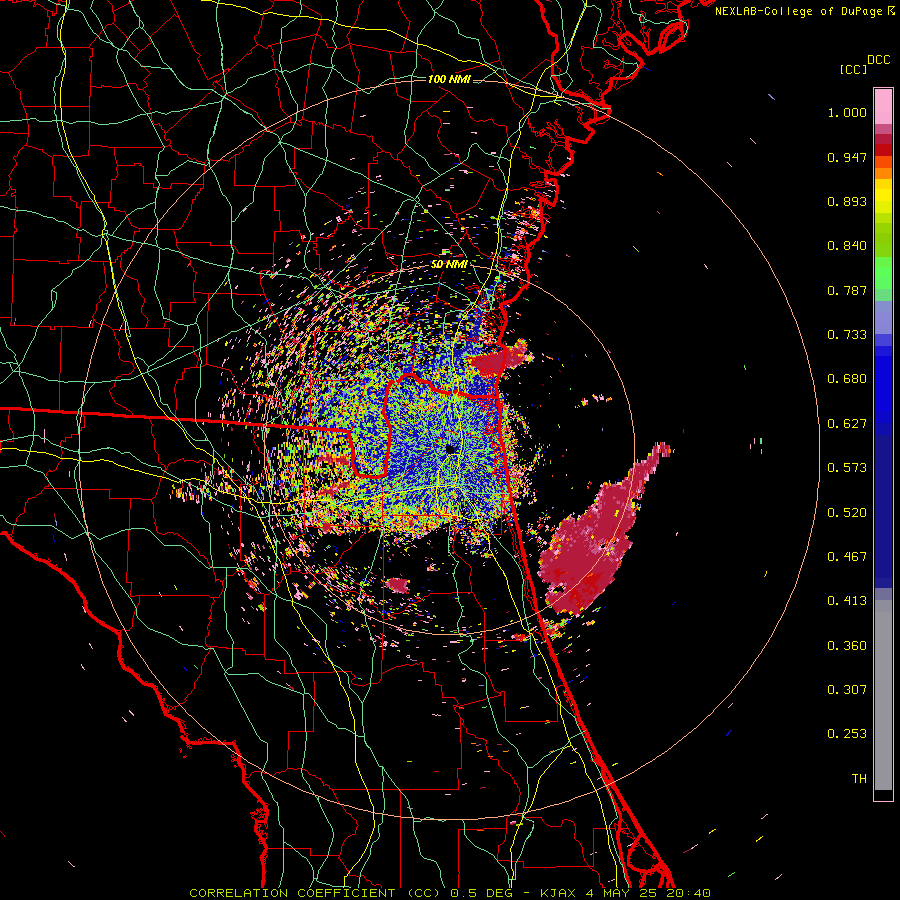900x900 pixels.
Task: Click the green color band beside 0.787
Action: [883, 279]
